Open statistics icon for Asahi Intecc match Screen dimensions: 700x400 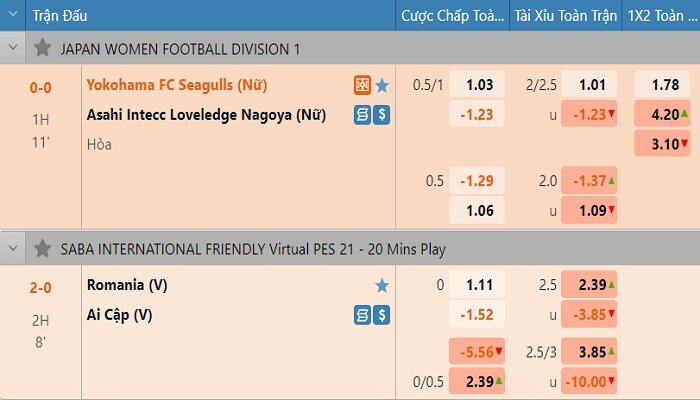point(362,115)
